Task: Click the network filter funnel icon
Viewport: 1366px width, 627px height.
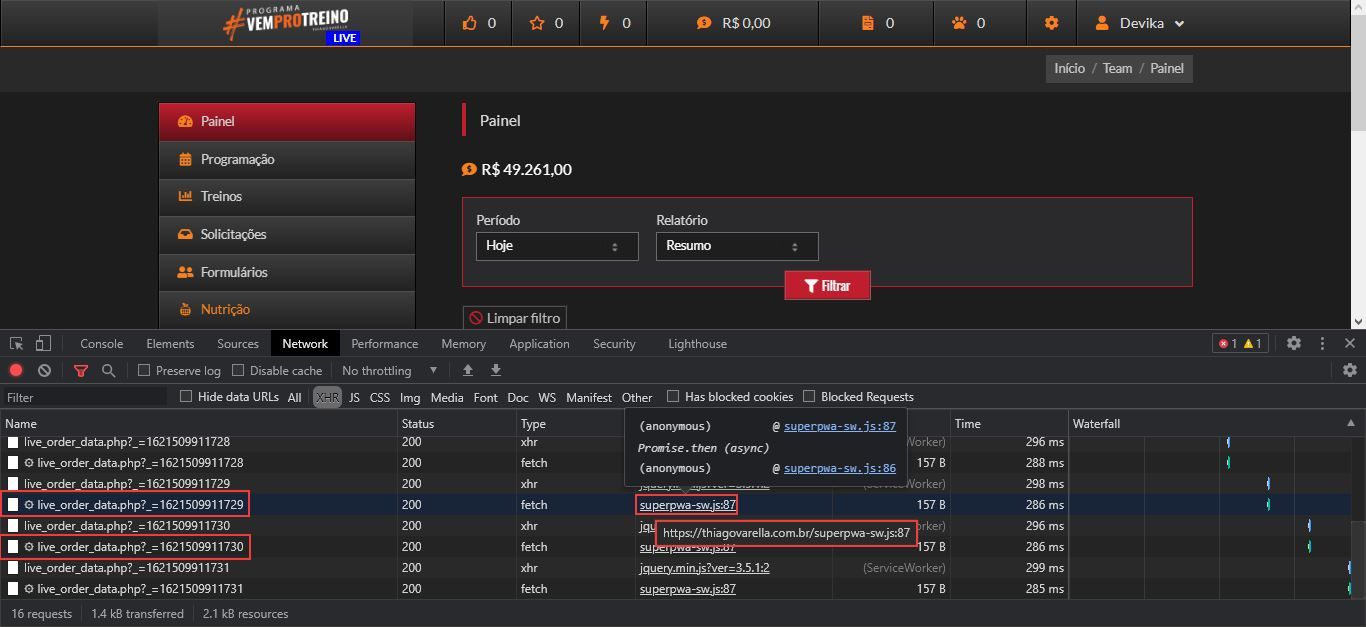Action: 81,370
